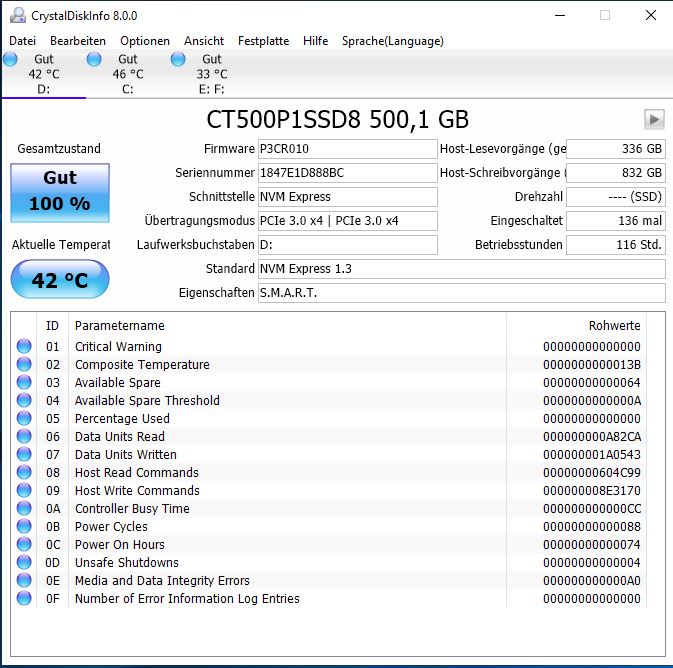Open the Ansicht menu
This screenshot has height=668, width=673.
[204, 41]
